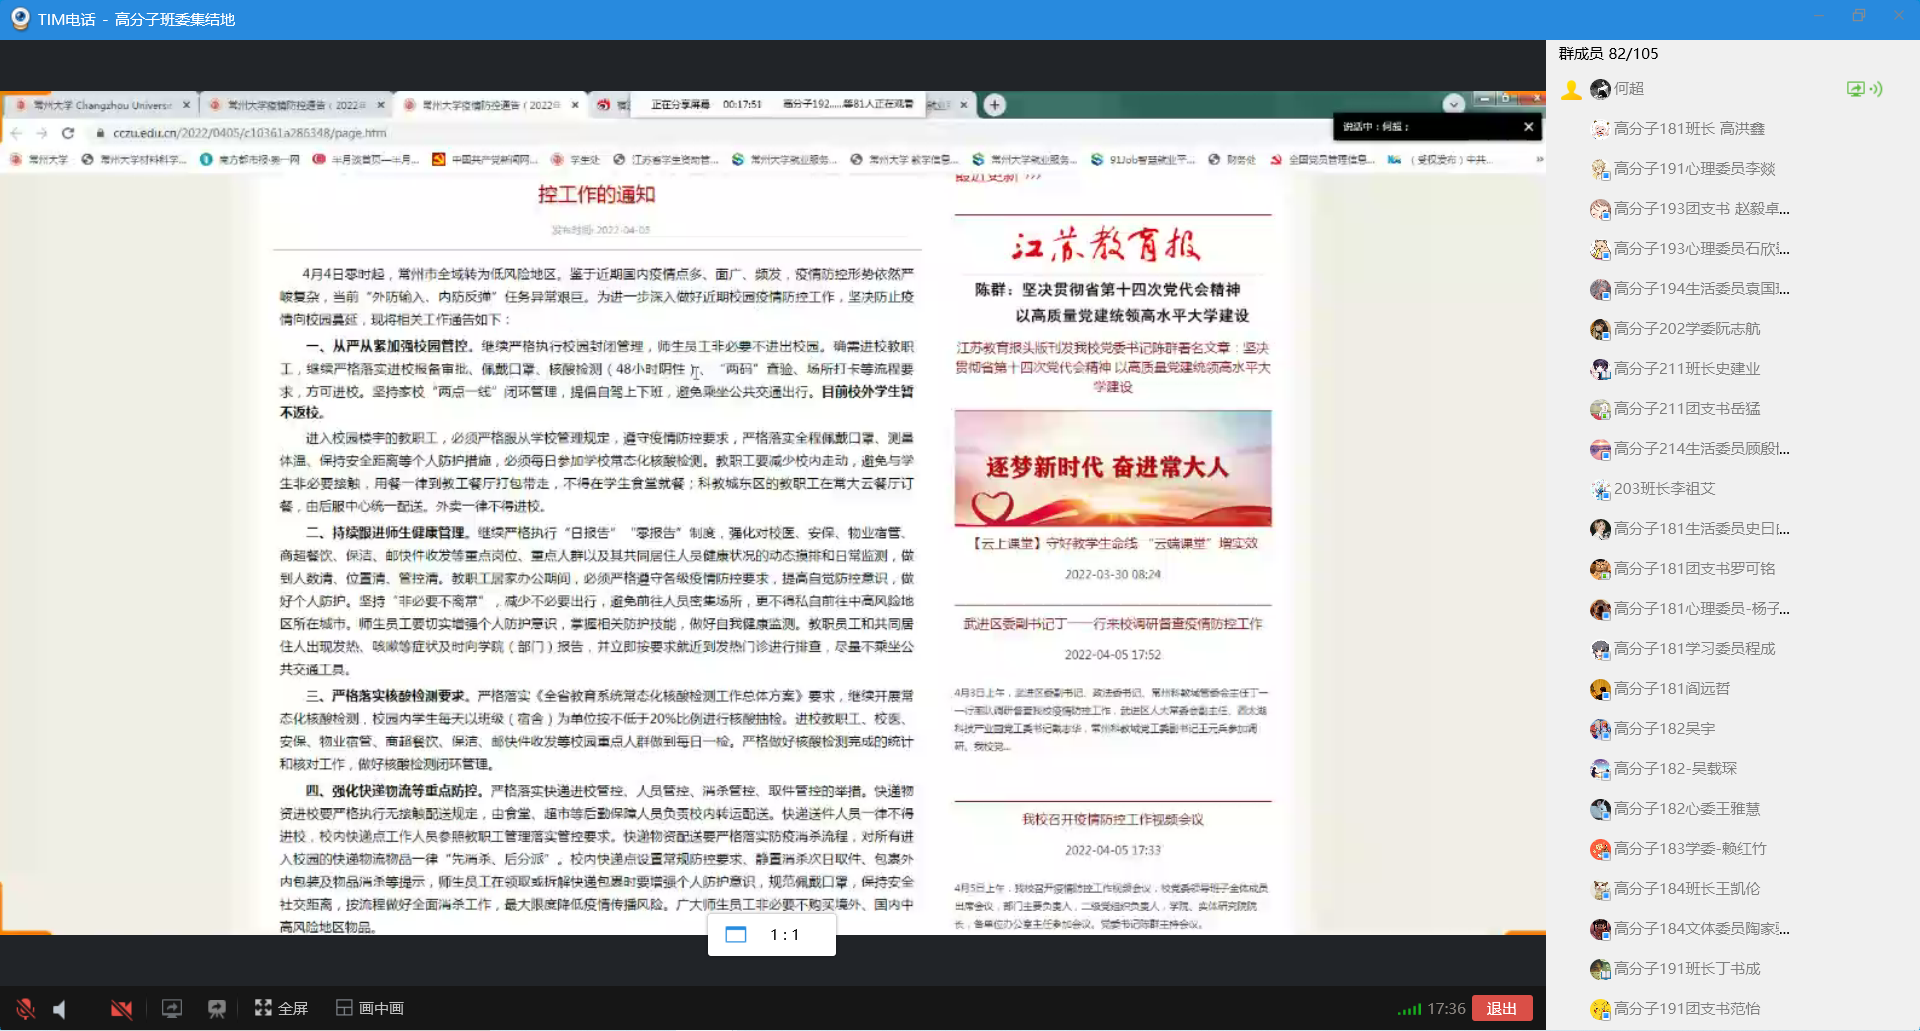Click the browser reload icon

point(68,133)
